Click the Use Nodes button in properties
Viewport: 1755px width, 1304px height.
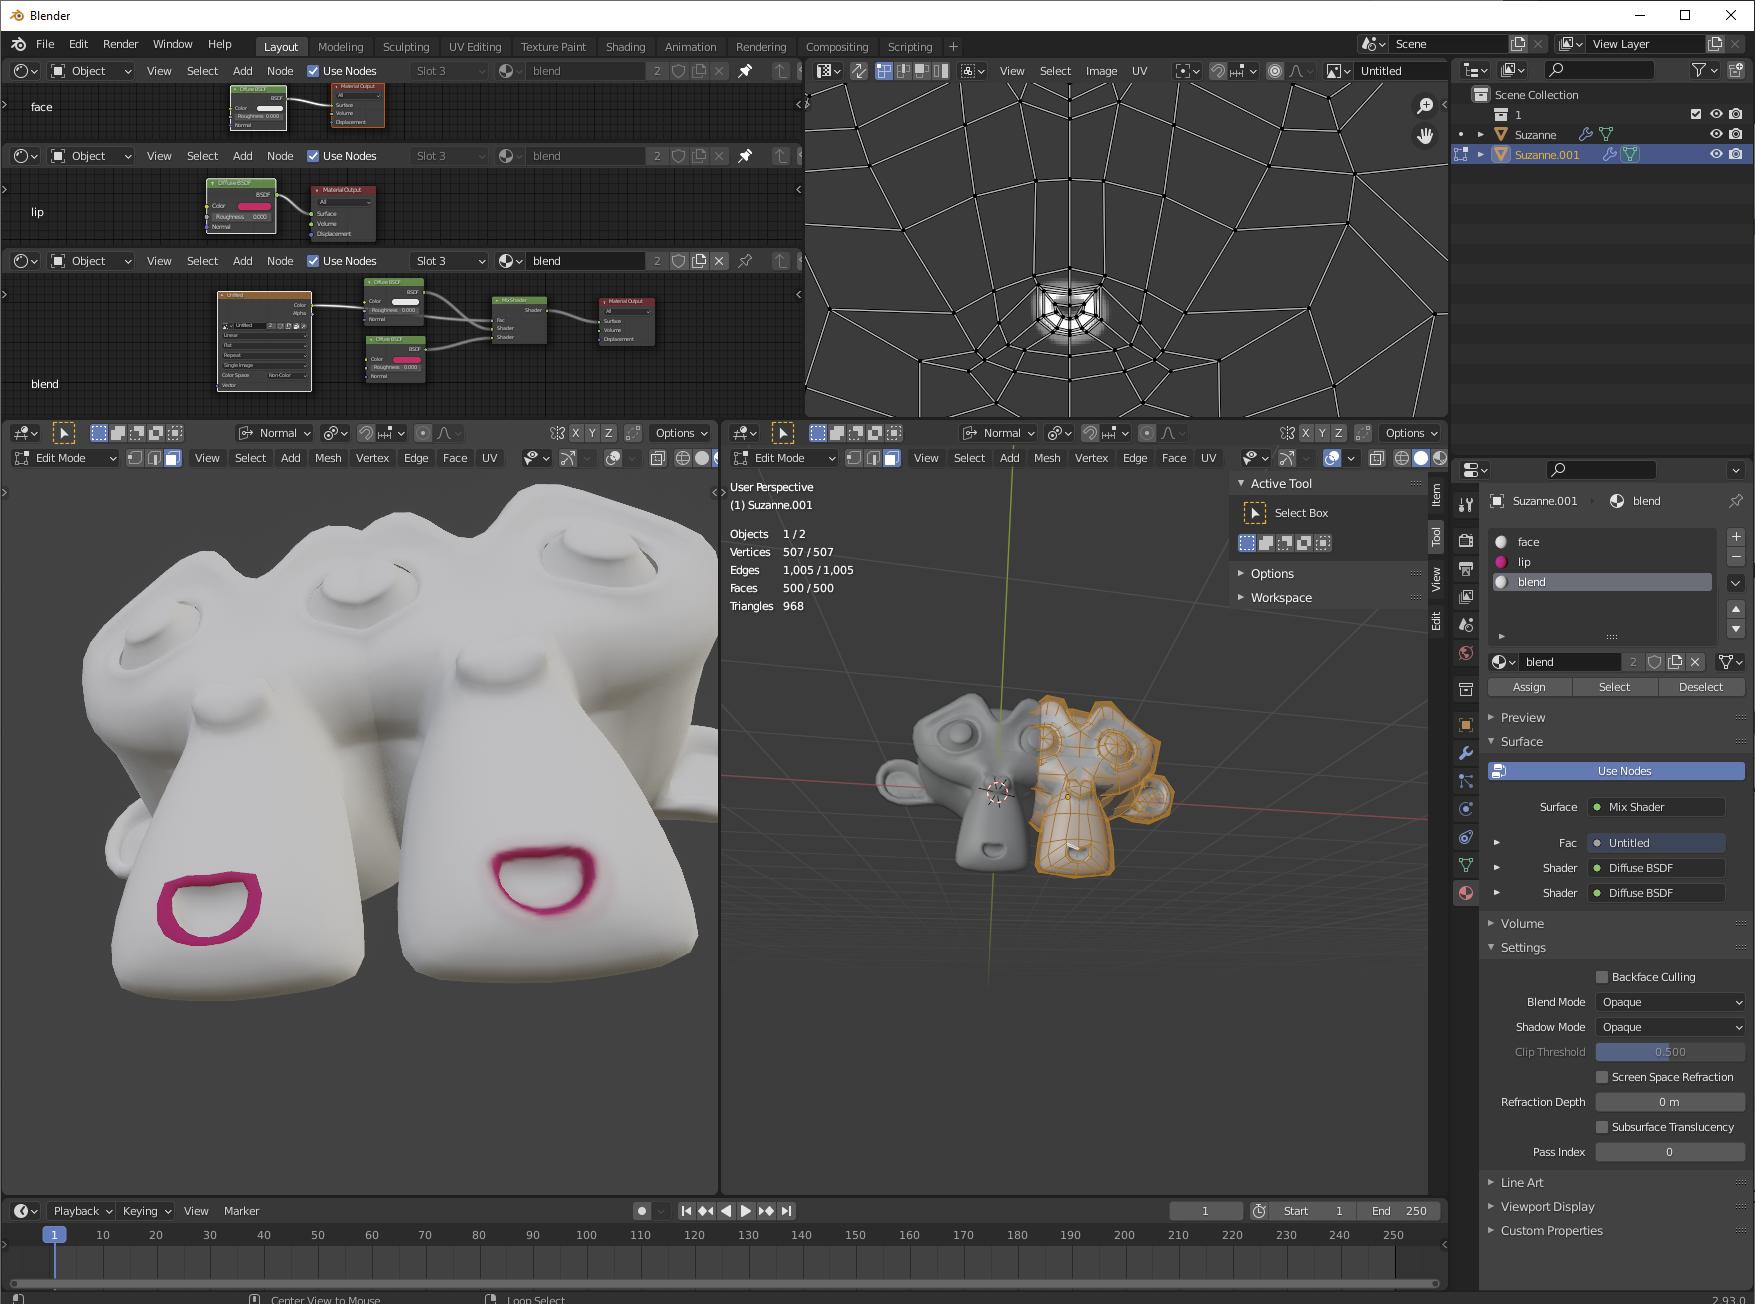pos(1616,771)
